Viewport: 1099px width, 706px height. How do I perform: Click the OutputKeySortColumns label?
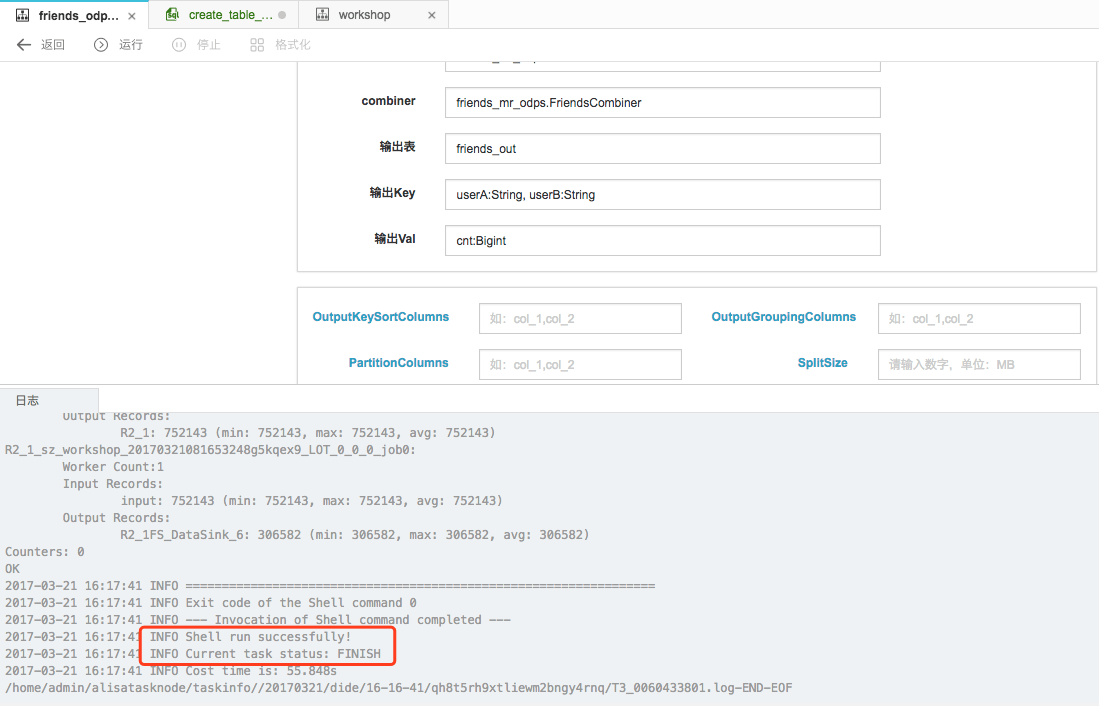pyautogui.click(x=381, y=317)
